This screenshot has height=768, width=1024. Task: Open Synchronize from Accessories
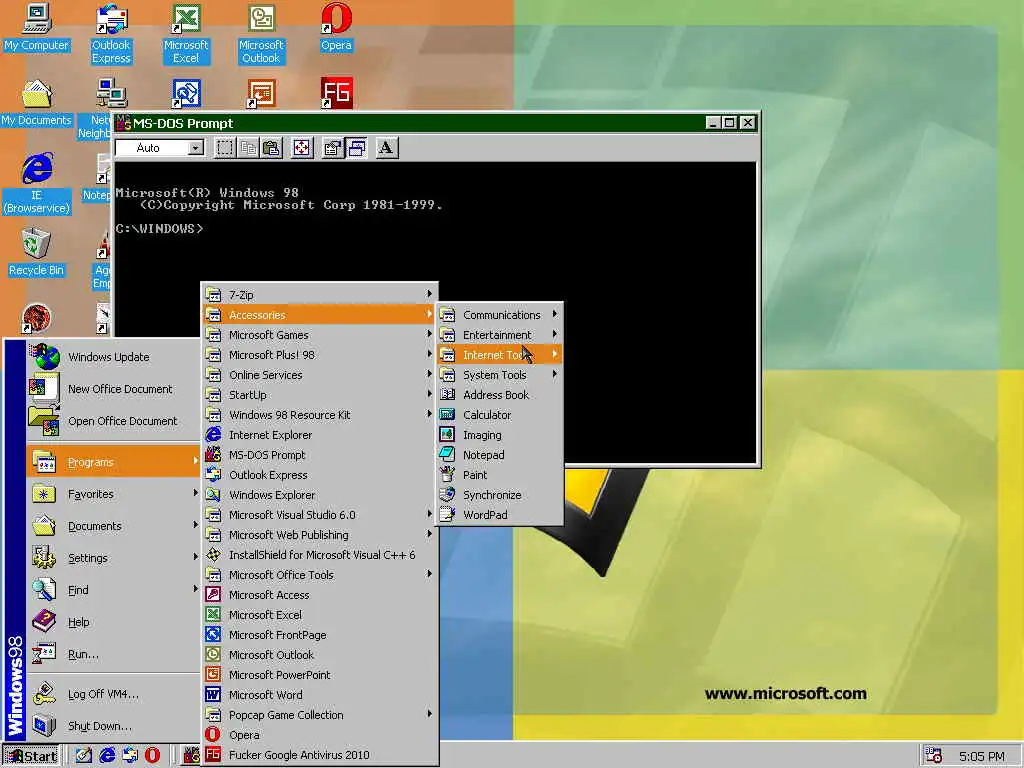pyautogui.click(x=500, y=494)
